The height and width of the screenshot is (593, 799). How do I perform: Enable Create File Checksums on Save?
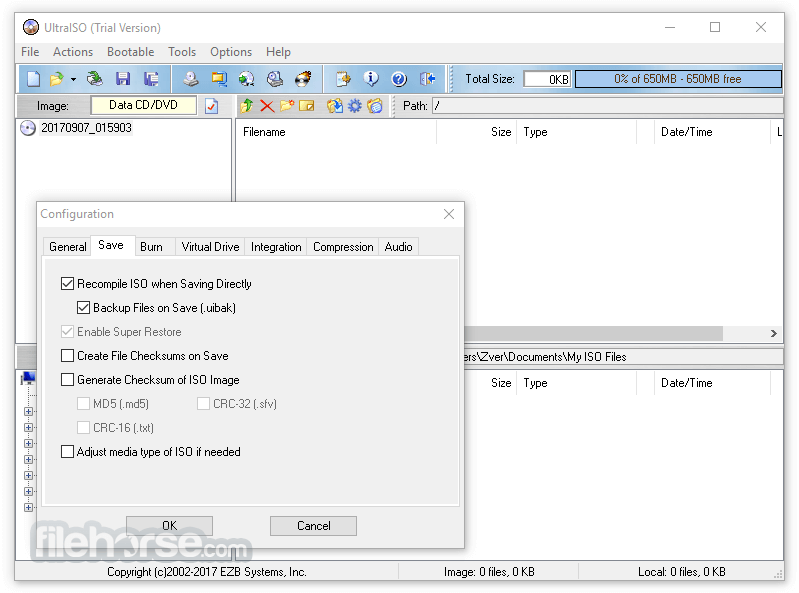[67, 356]
